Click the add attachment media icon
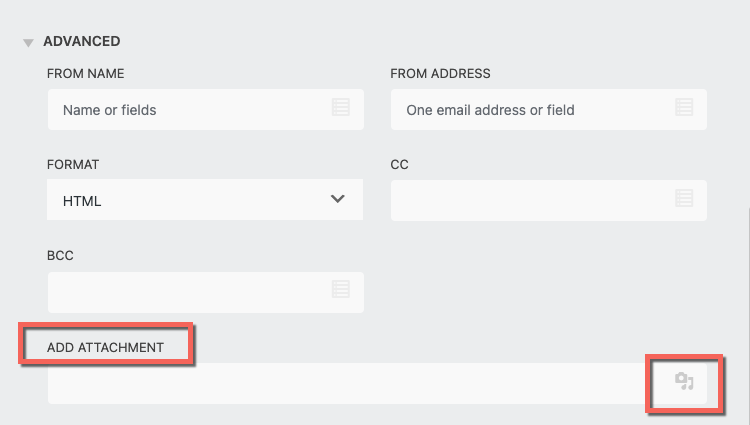 coord(684,381)
